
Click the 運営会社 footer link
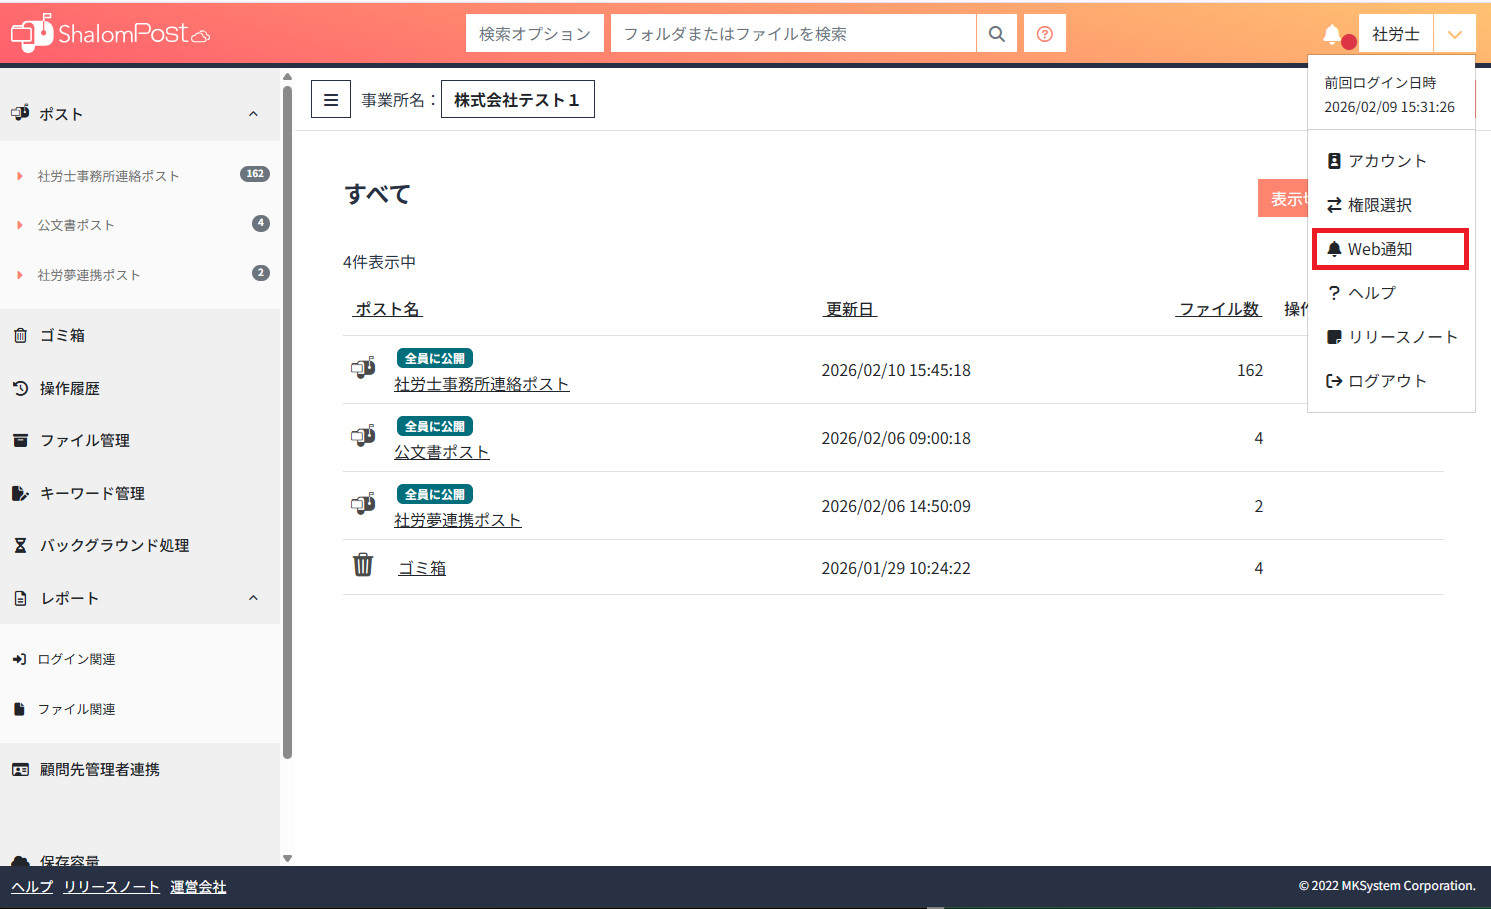click(198, 887)
